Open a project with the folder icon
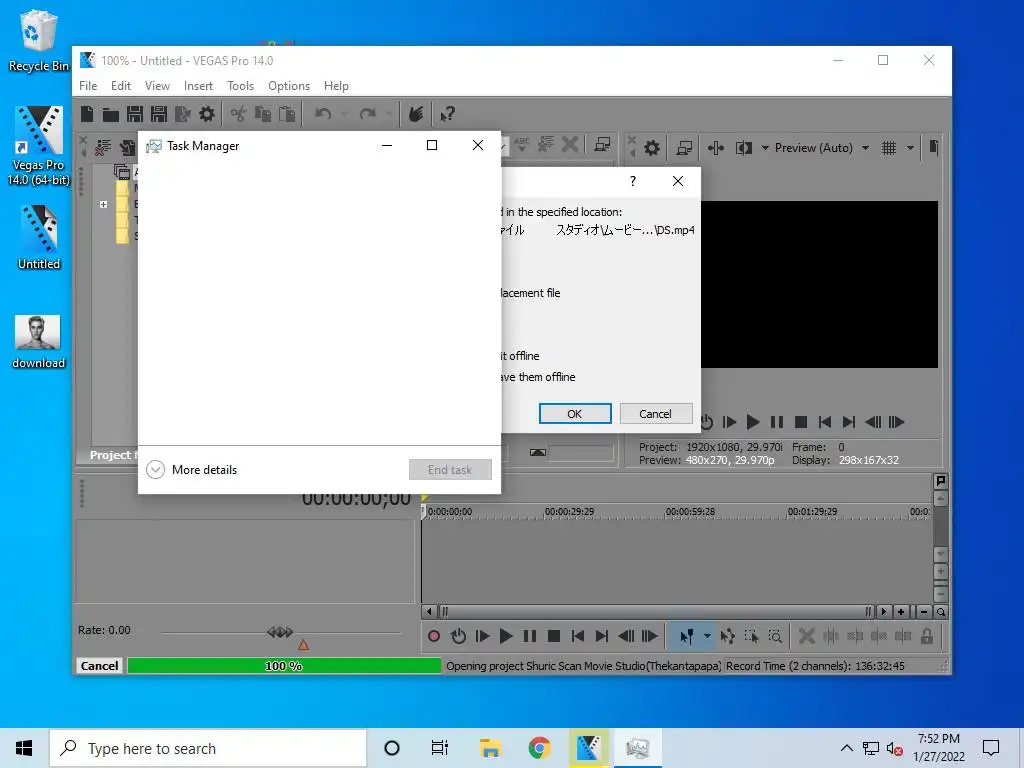This screenshot has height=768, width=1024. (110, 115)
